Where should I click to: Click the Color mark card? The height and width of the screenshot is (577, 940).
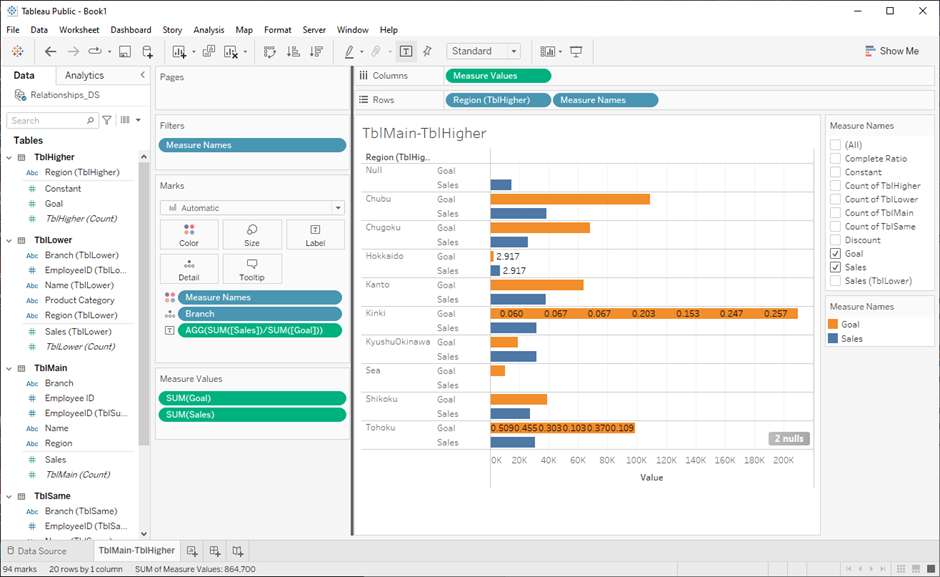(189, 235)
